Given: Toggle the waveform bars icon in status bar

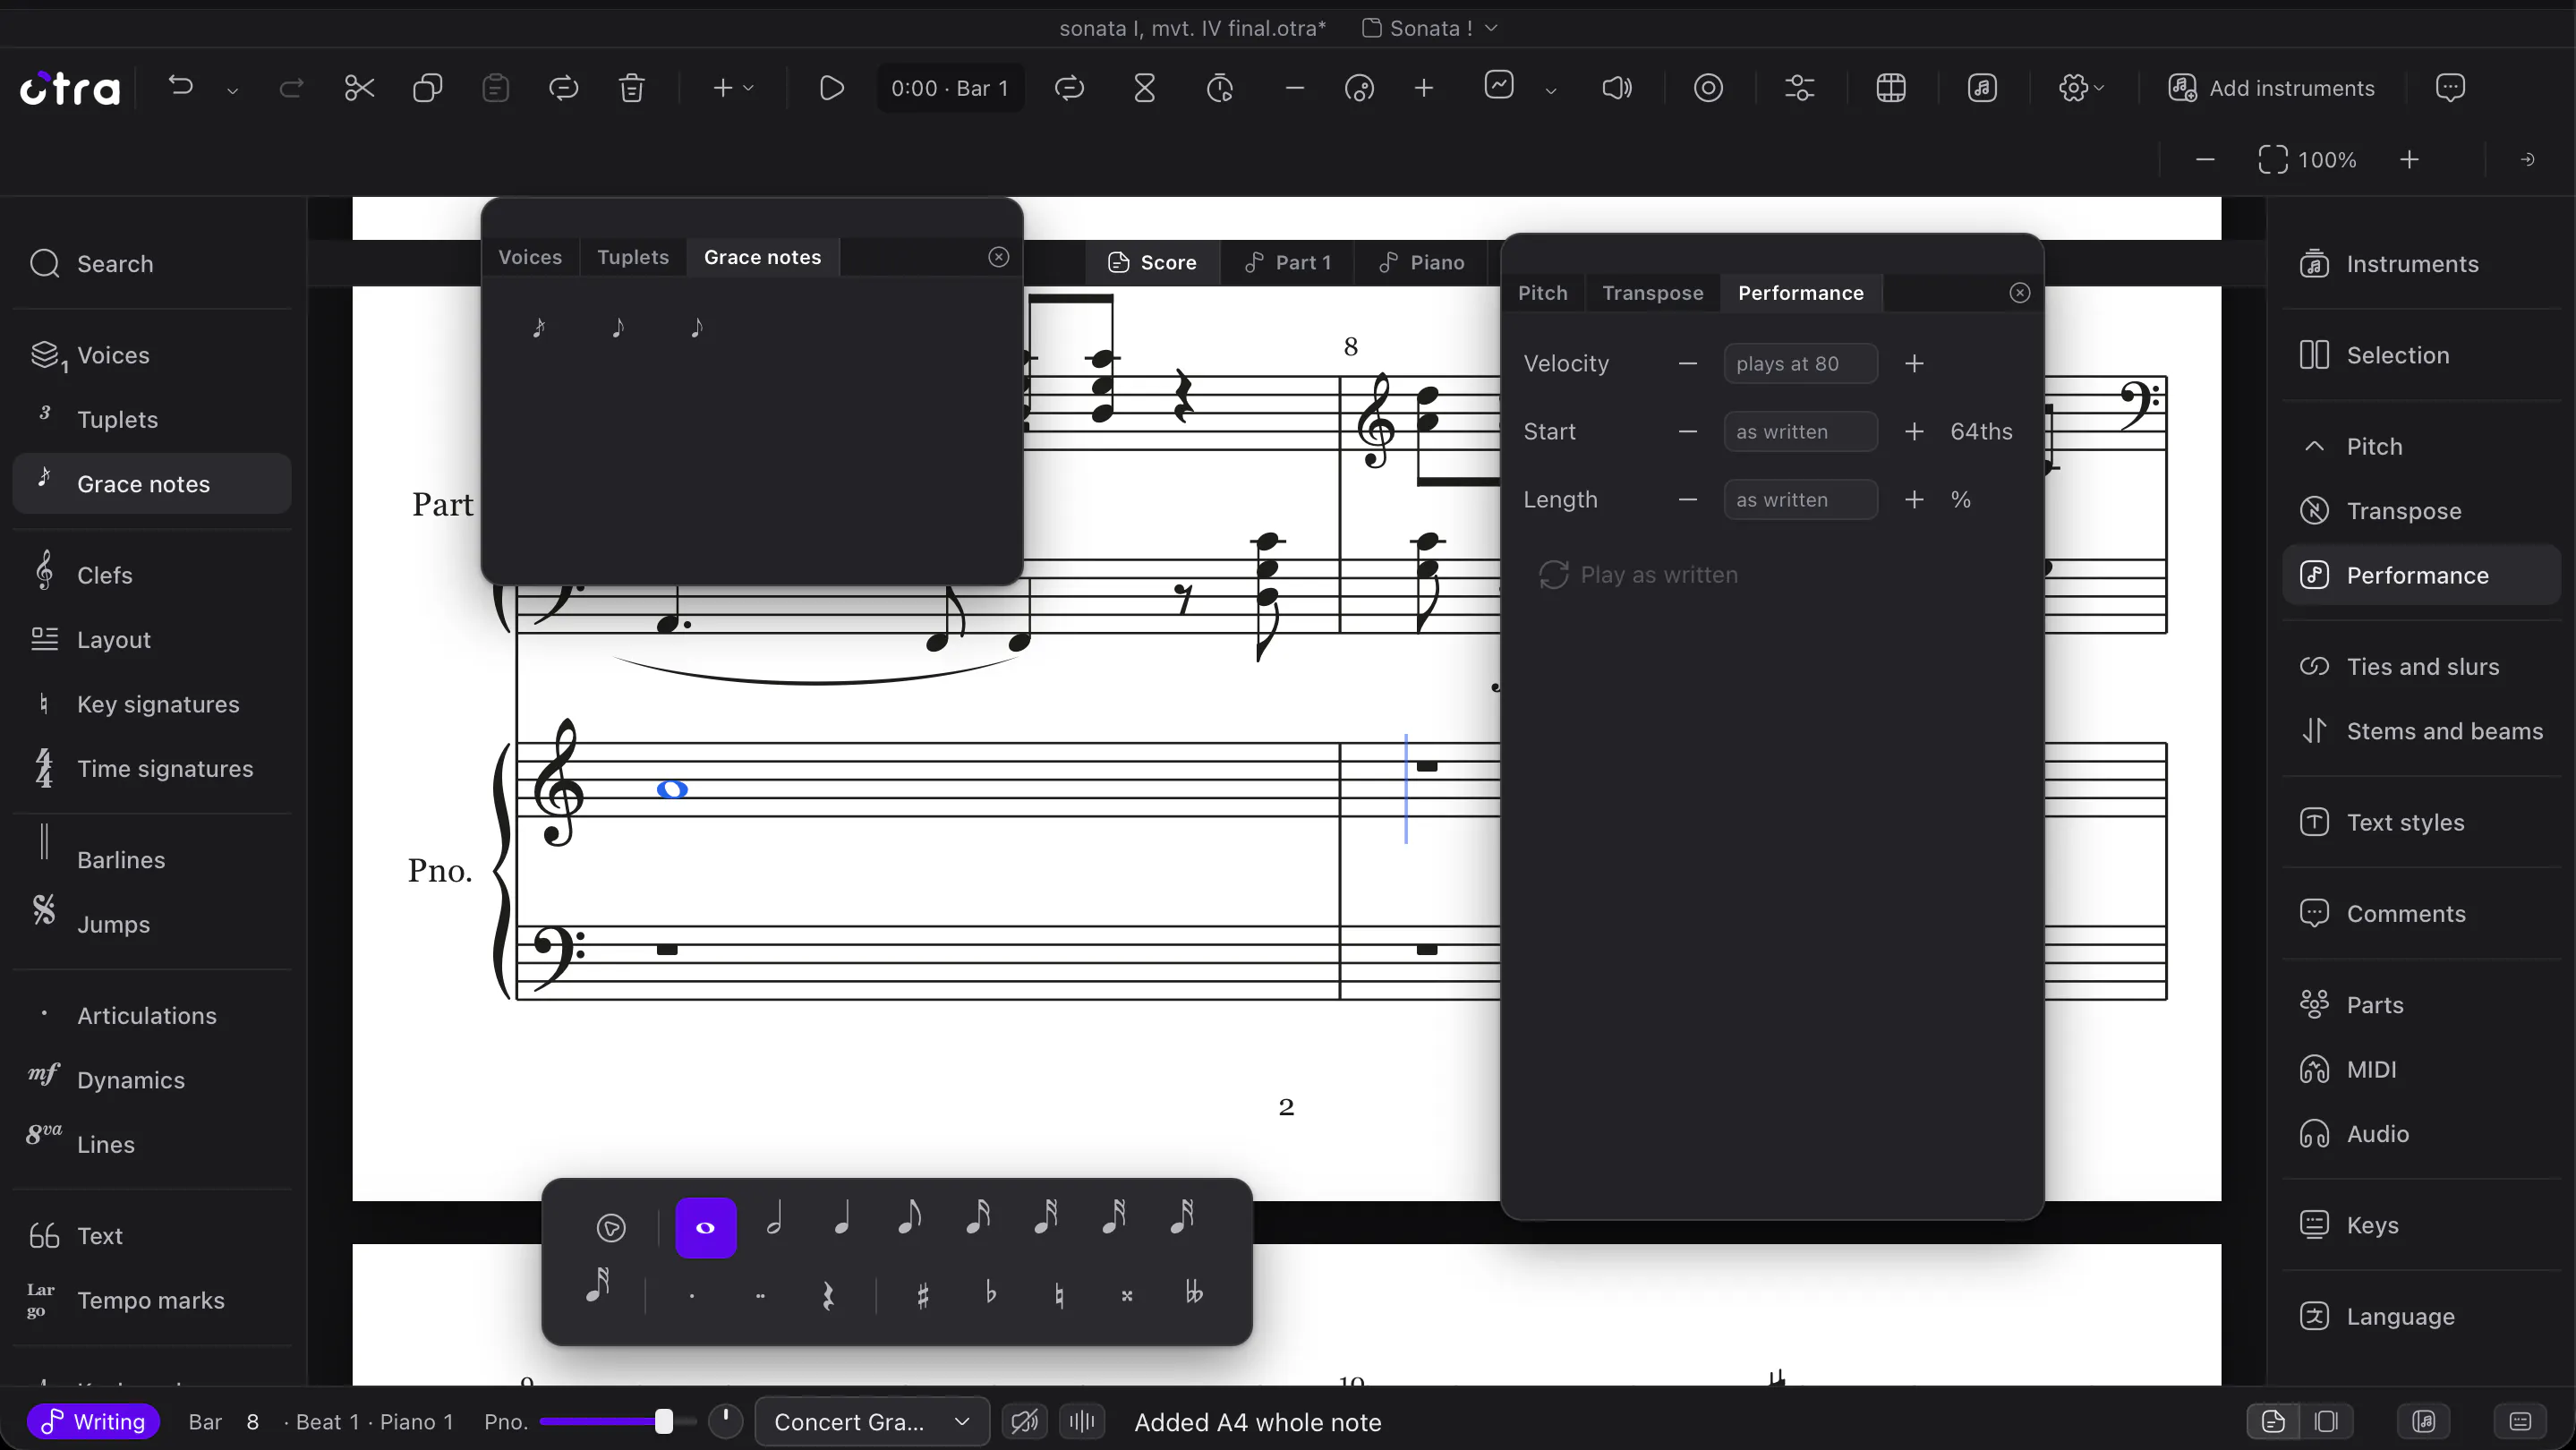Looking at the screenshot, I should click(x=1082, y=1421).
